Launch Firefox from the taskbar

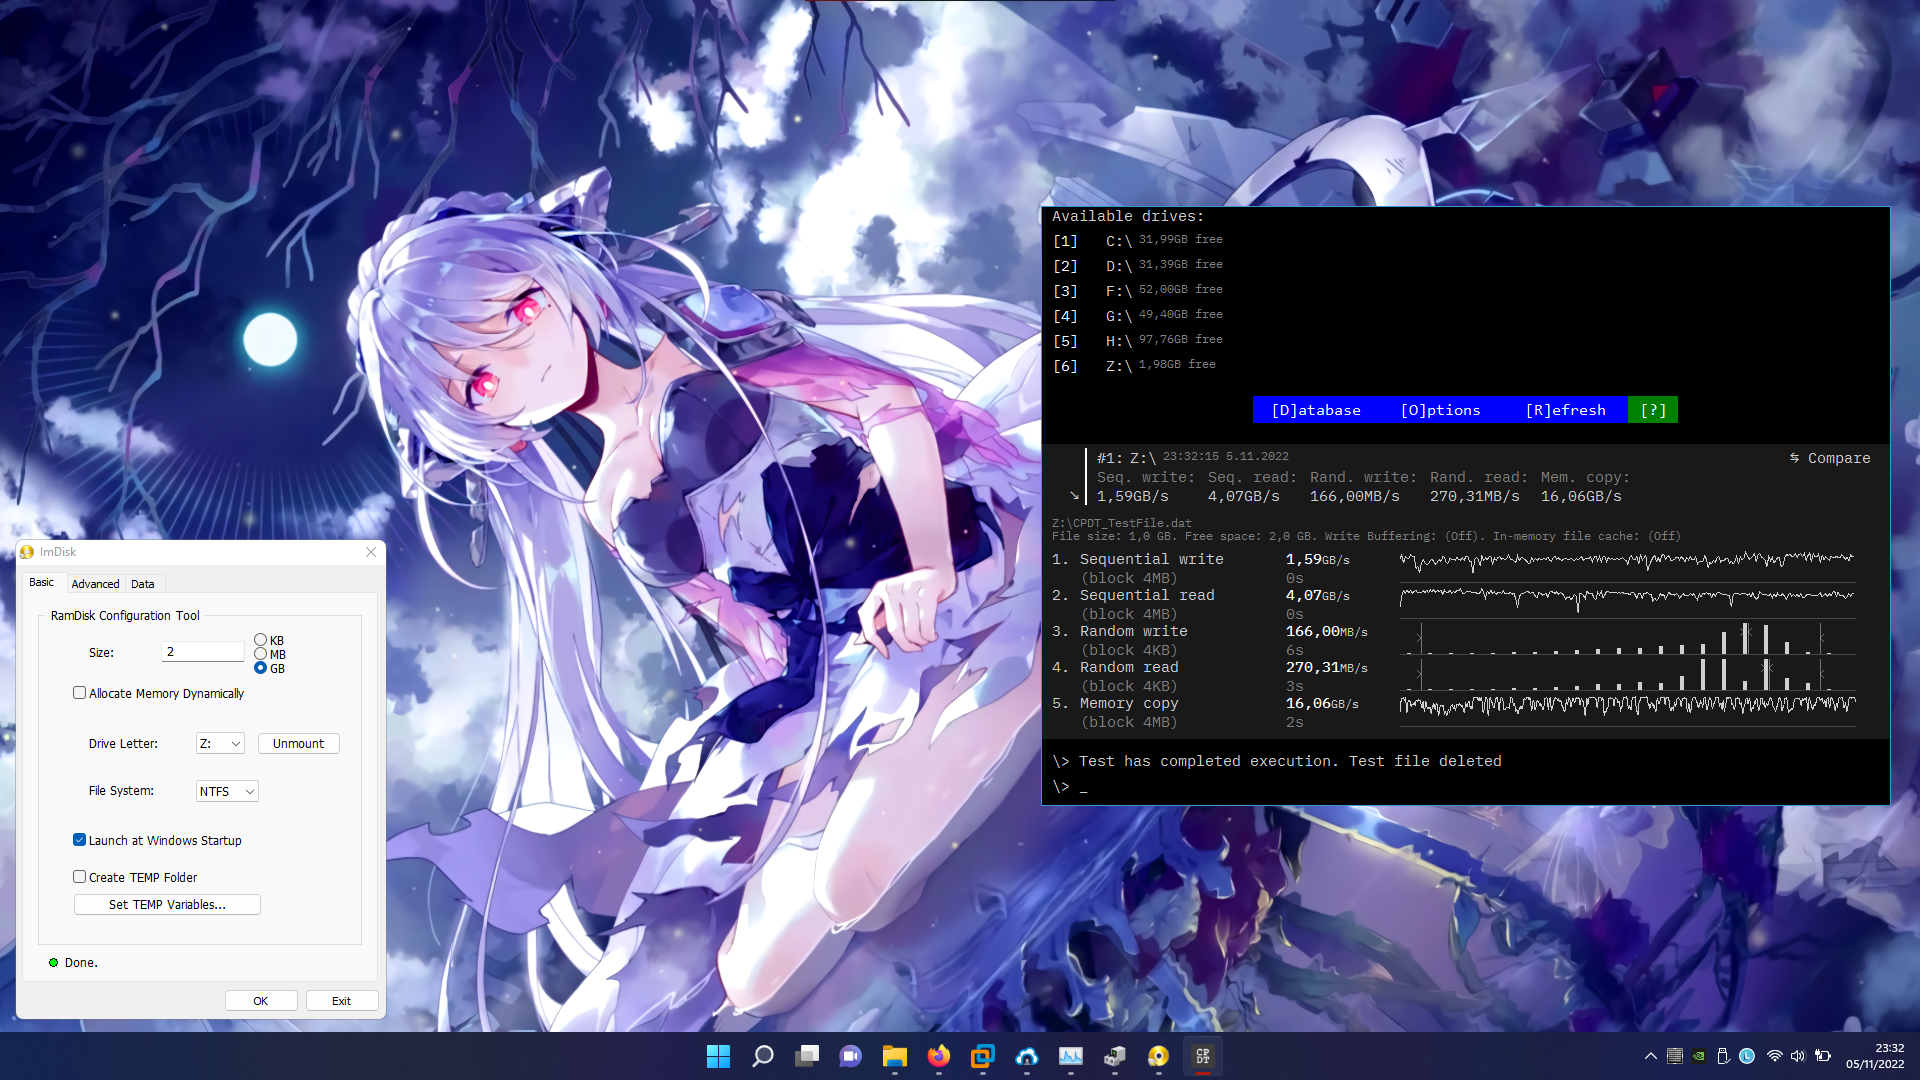tap(939, 1056)
